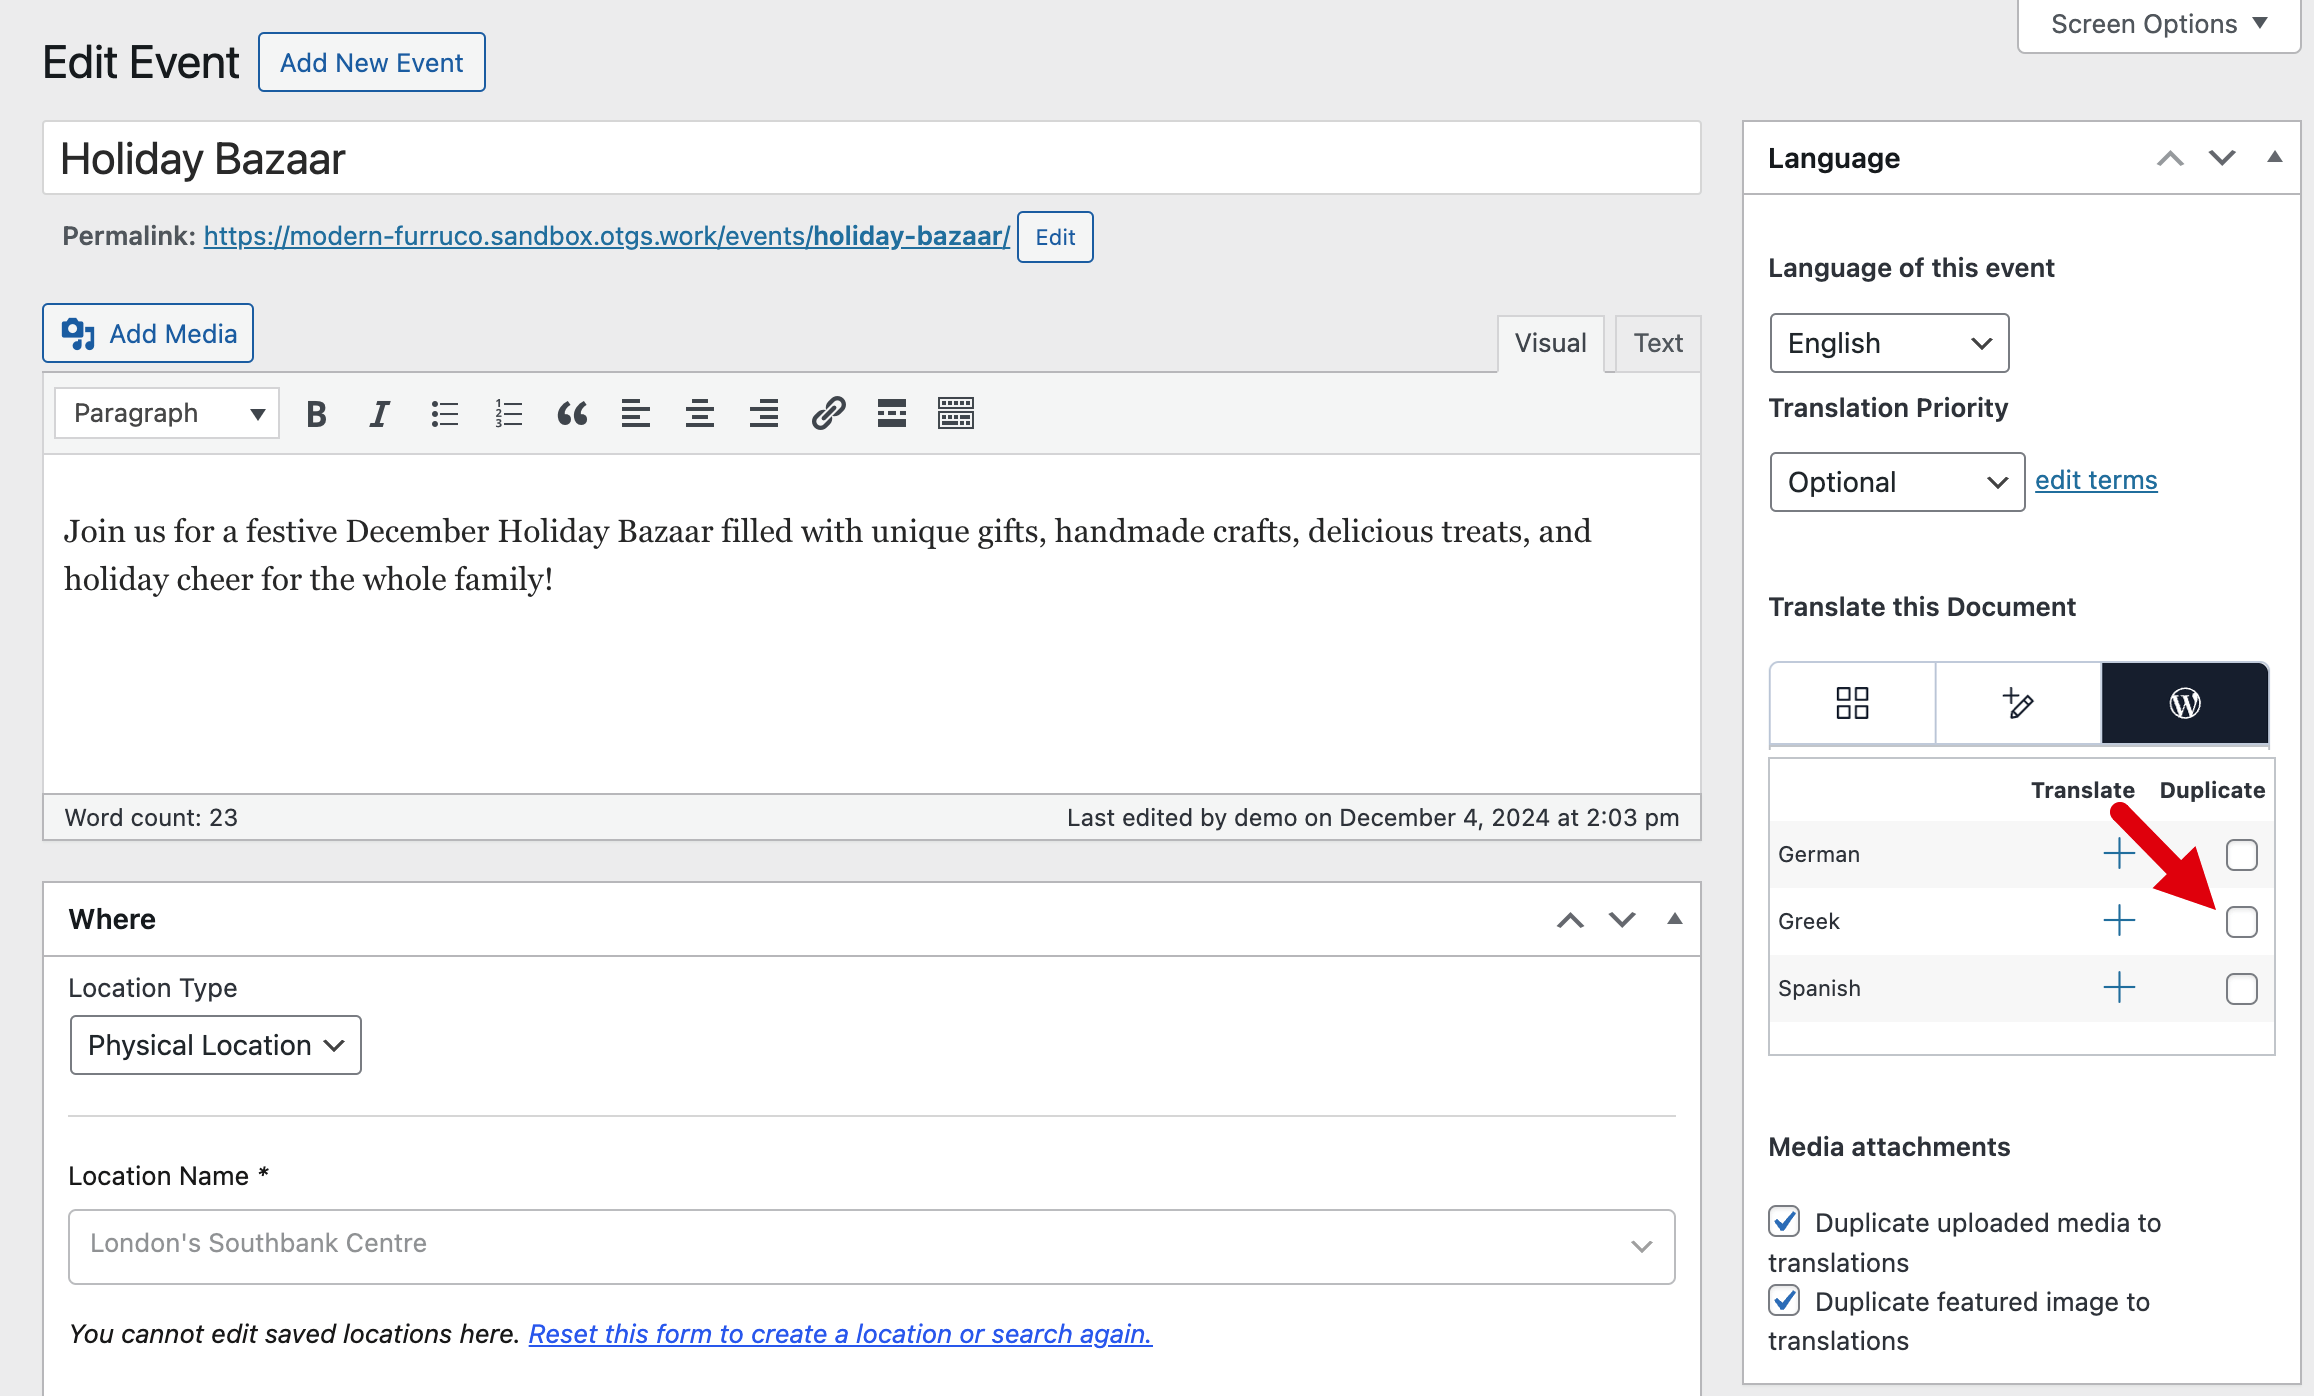Open the Screen Options tab
Viewport: 2314px width, 1396px height.
tap(2158, 24)
